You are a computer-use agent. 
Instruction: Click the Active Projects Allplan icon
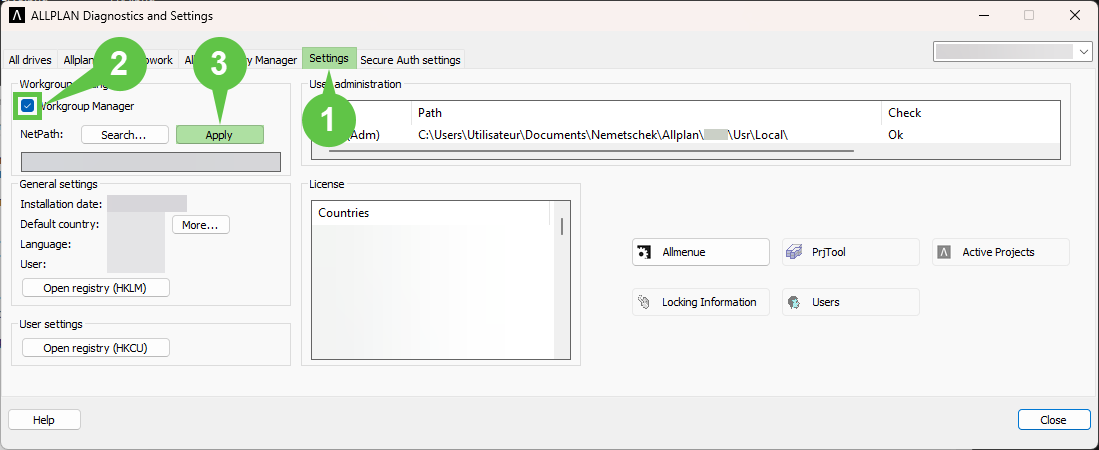tap(944, 252)
